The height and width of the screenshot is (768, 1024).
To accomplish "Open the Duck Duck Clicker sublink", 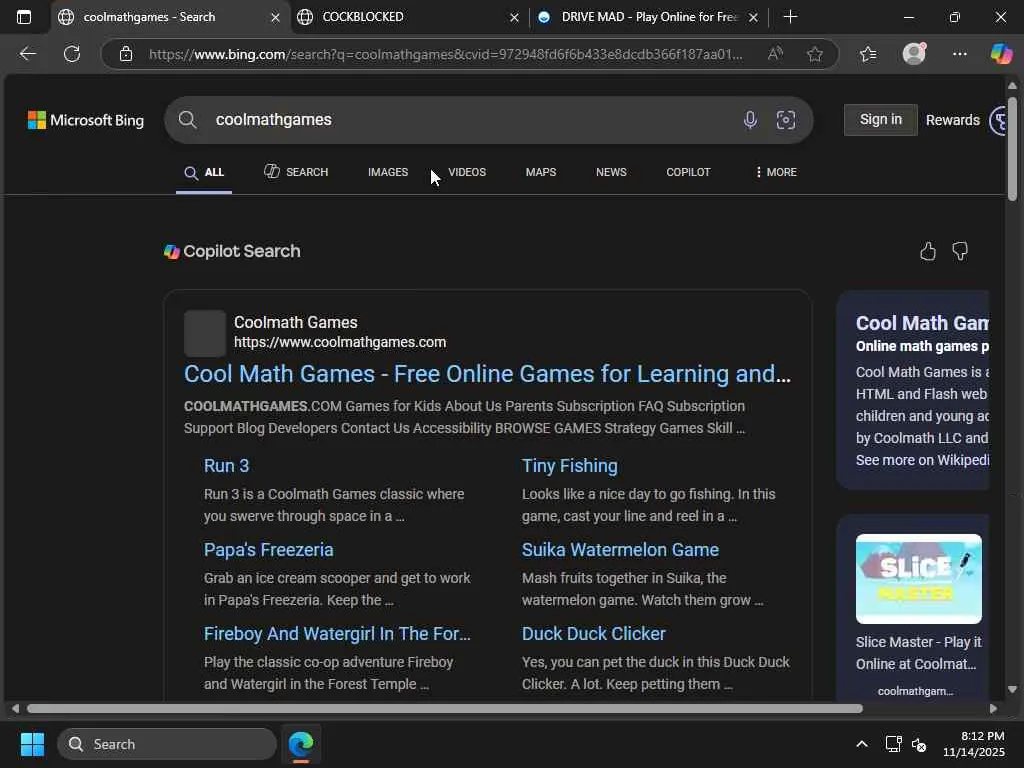I will (594, 634).
